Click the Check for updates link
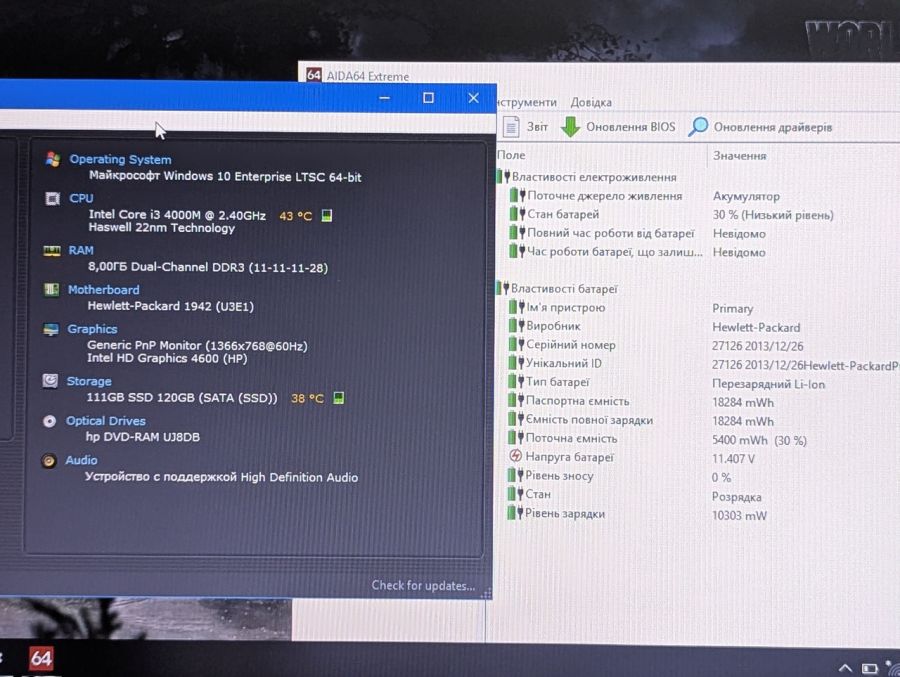 [x=423, y=585]
